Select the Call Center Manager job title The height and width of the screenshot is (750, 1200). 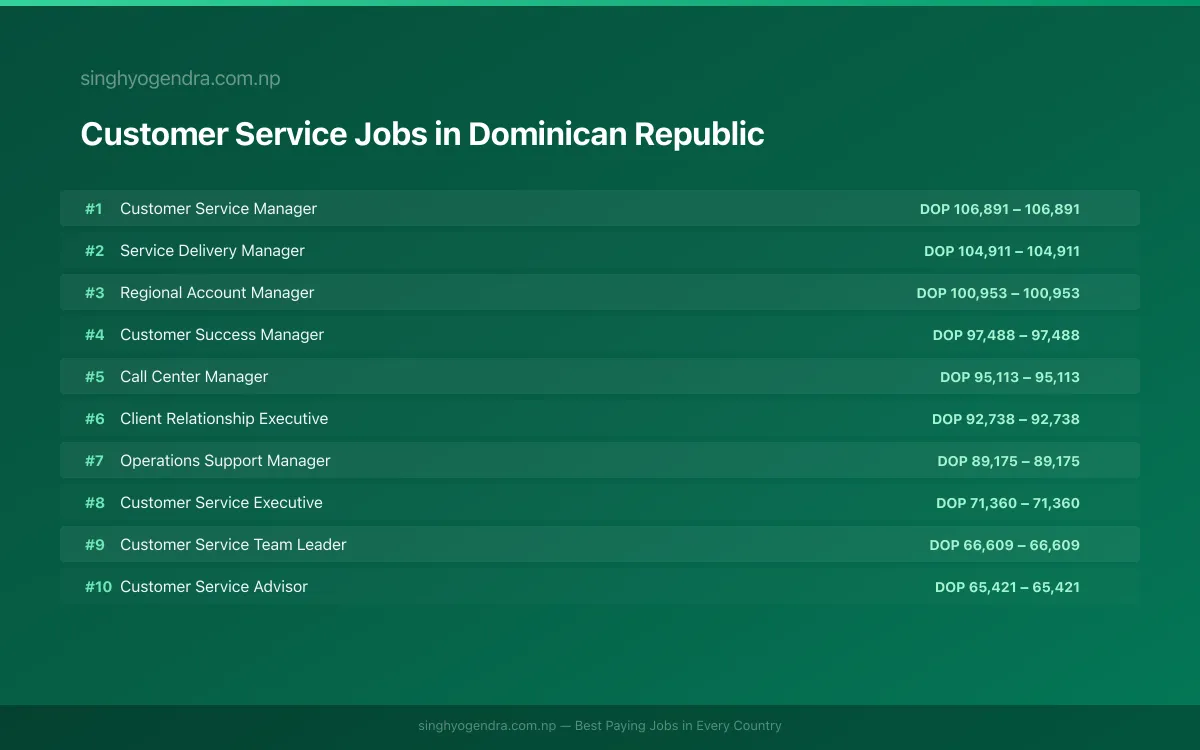coord(194,377)
